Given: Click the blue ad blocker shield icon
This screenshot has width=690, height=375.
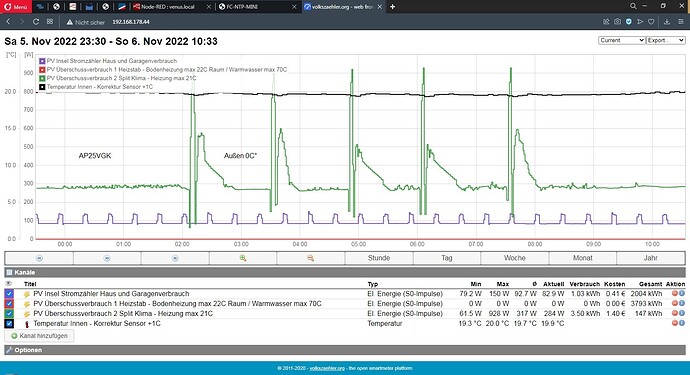Looking at the screenshot, I should tap(629, 22).
